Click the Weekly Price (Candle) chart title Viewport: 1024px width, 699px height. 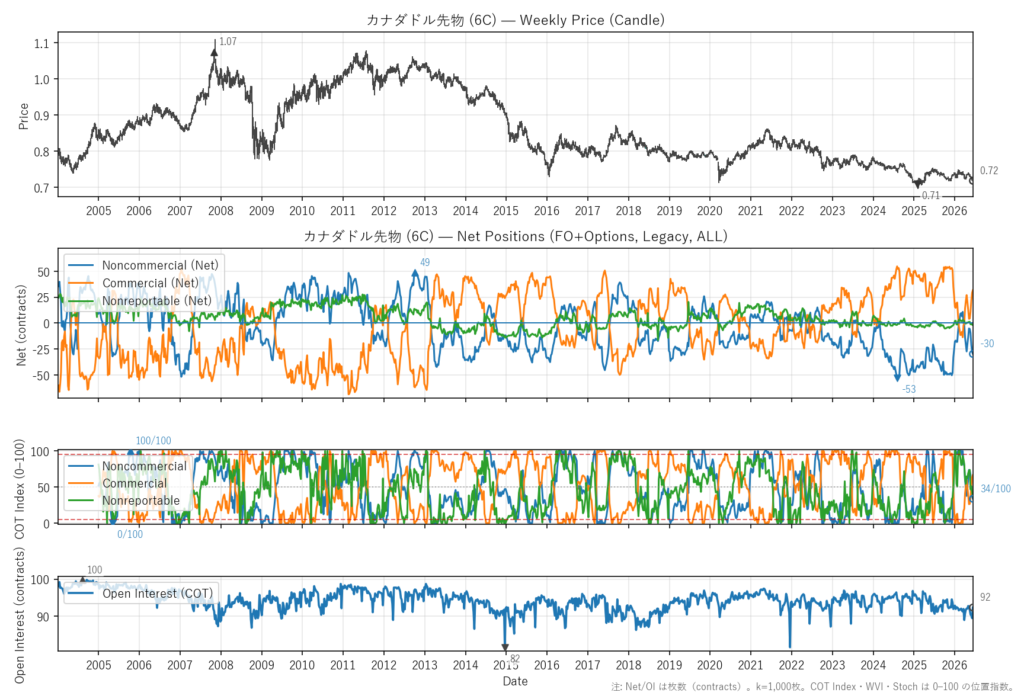tap(515, 20)
